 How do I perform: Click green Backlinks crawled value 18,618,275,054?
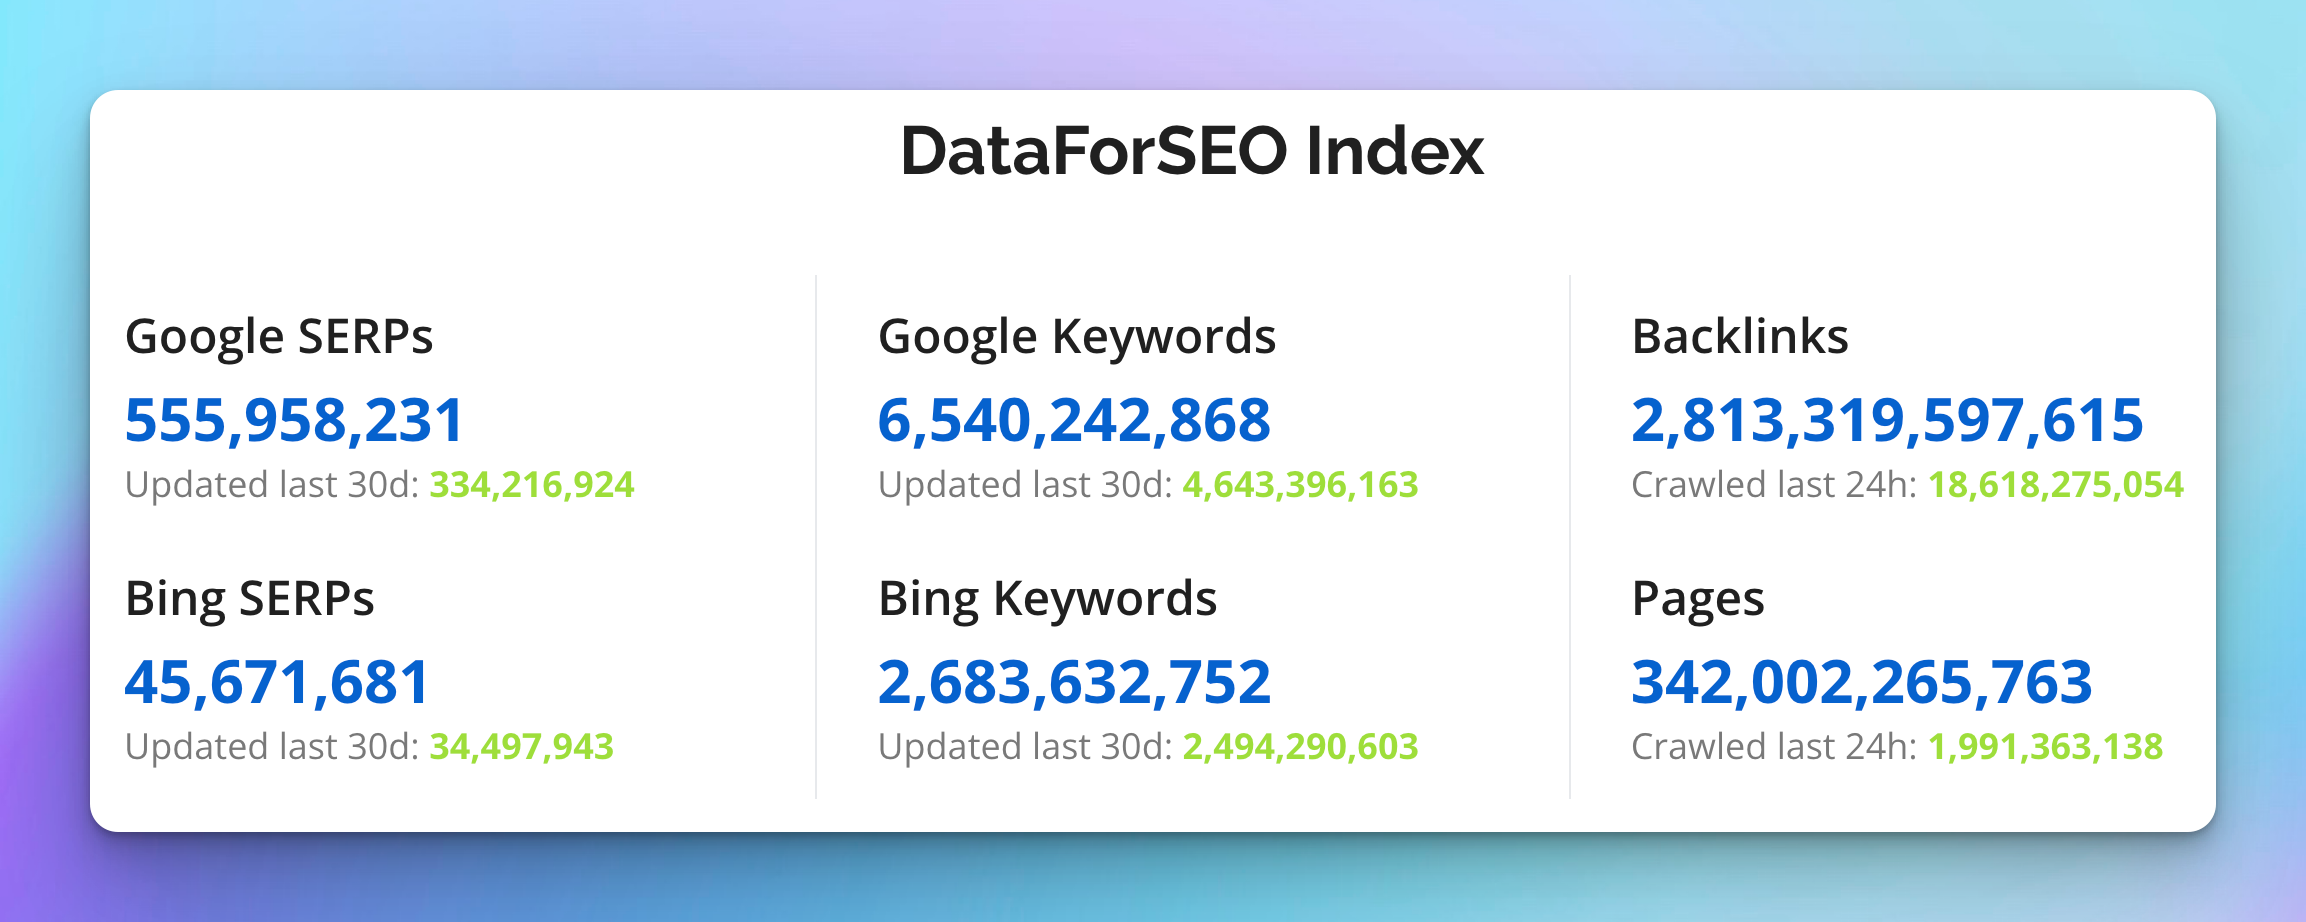click(2055, 485)
